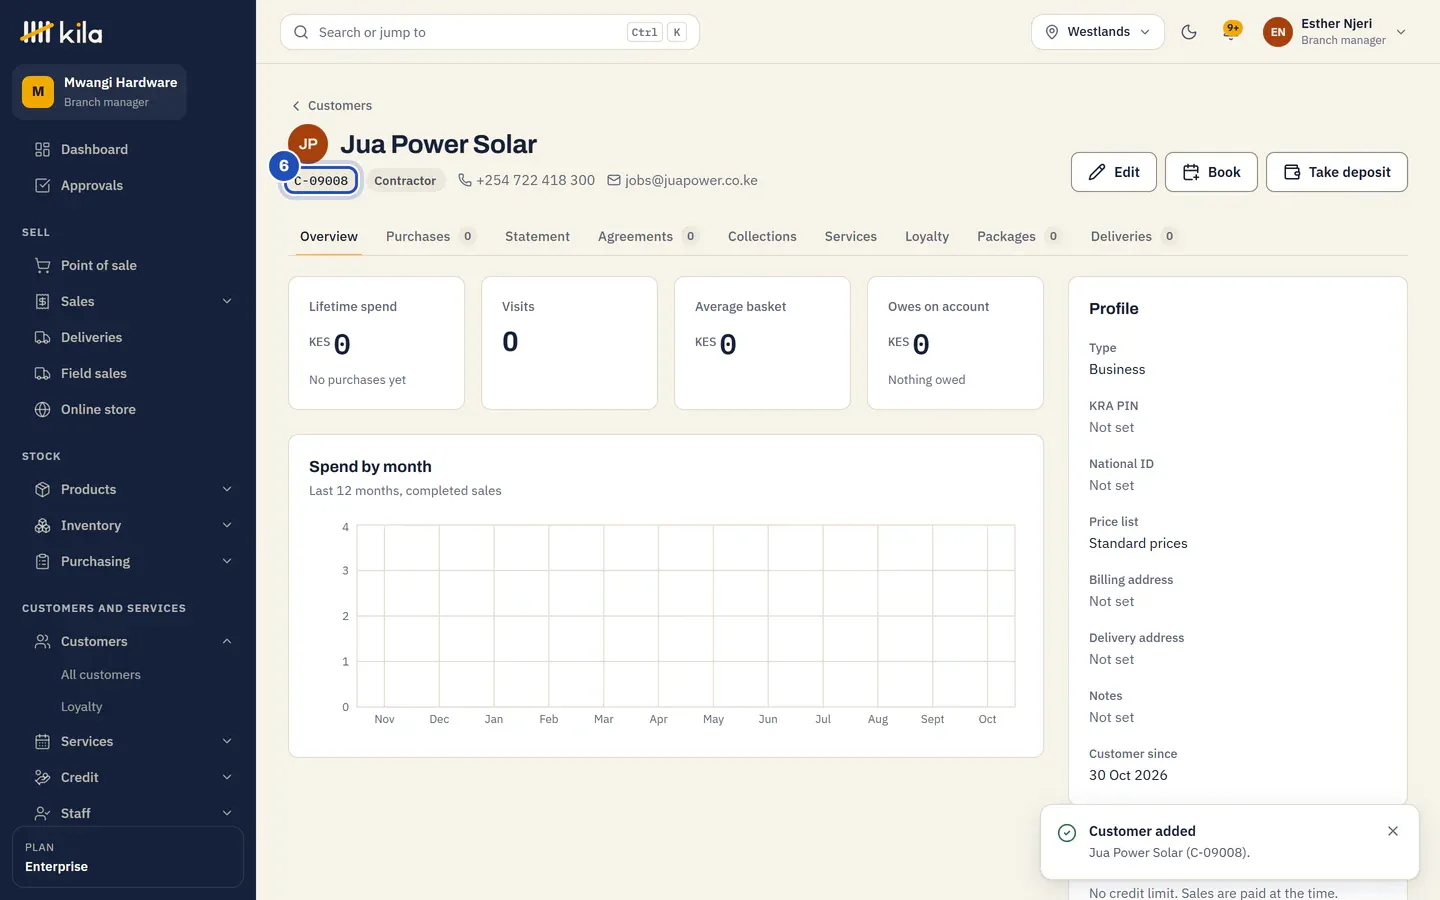Click the Book button

(x=1211, y=172)
